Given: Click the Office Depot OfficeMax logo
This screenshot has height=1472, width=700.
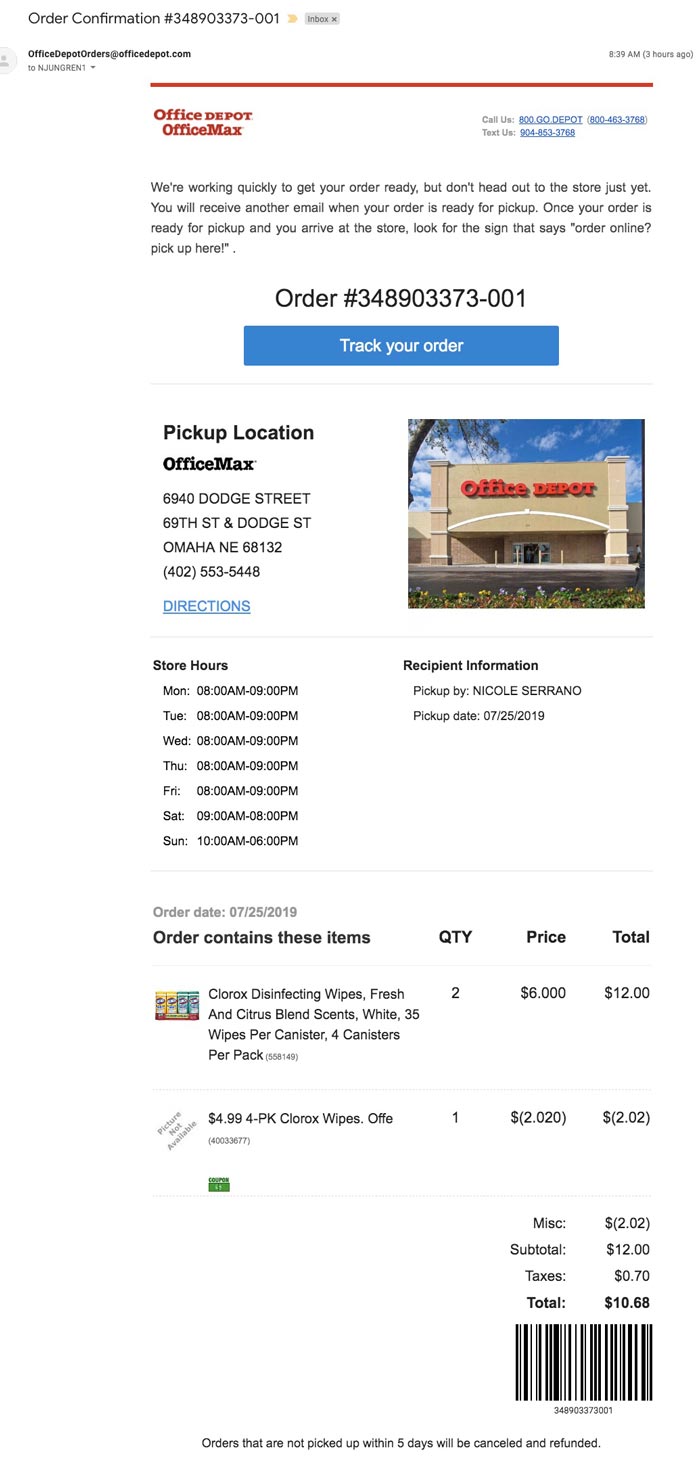Looking at the screenshot, I should pos(203,122).
